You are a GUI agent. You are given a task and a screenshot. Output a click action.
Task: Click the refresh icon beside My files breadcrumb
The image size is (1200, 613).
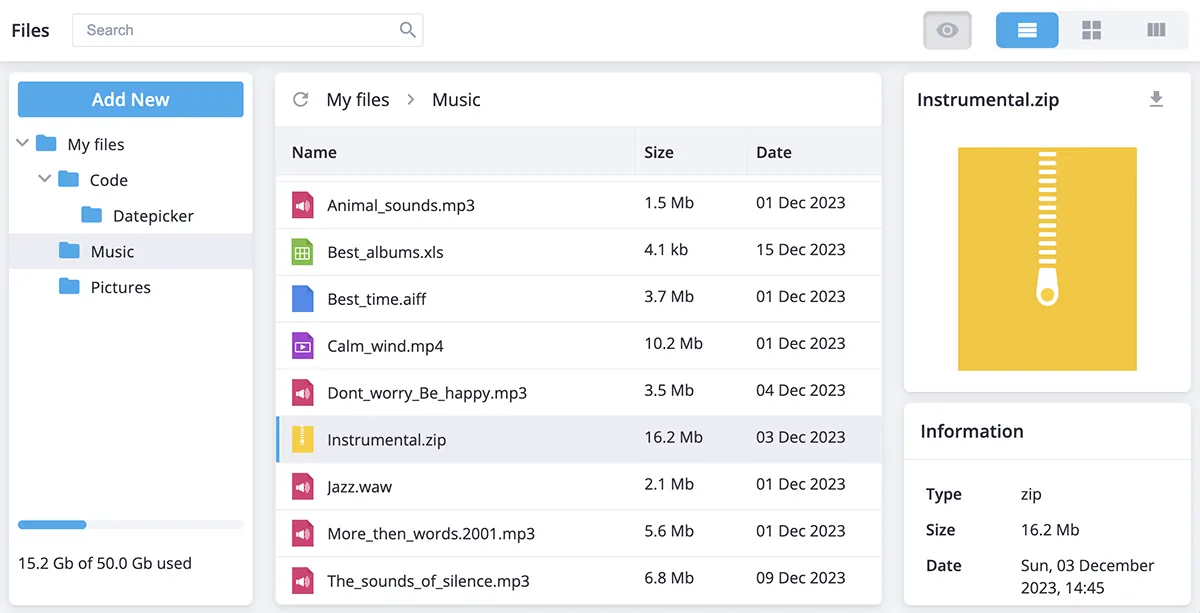pos(300,99)
